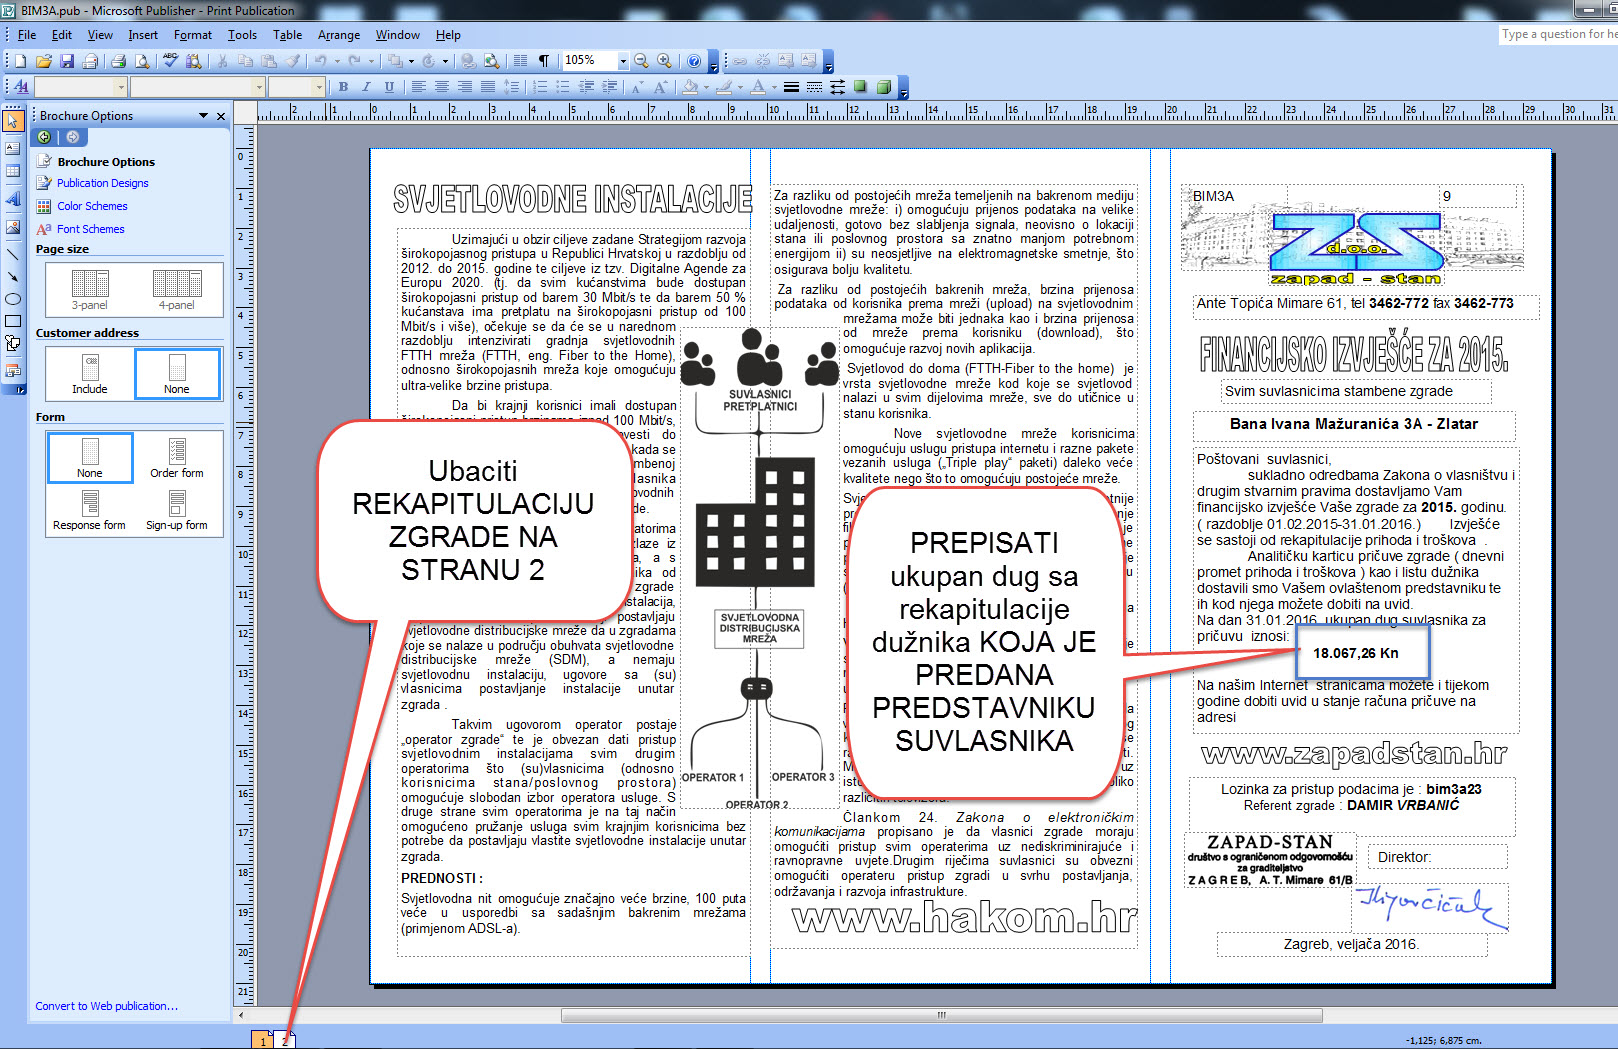Screen dimensions: 1618x1049
Task: Show special characters pilcrow
Action: [543, 61]
